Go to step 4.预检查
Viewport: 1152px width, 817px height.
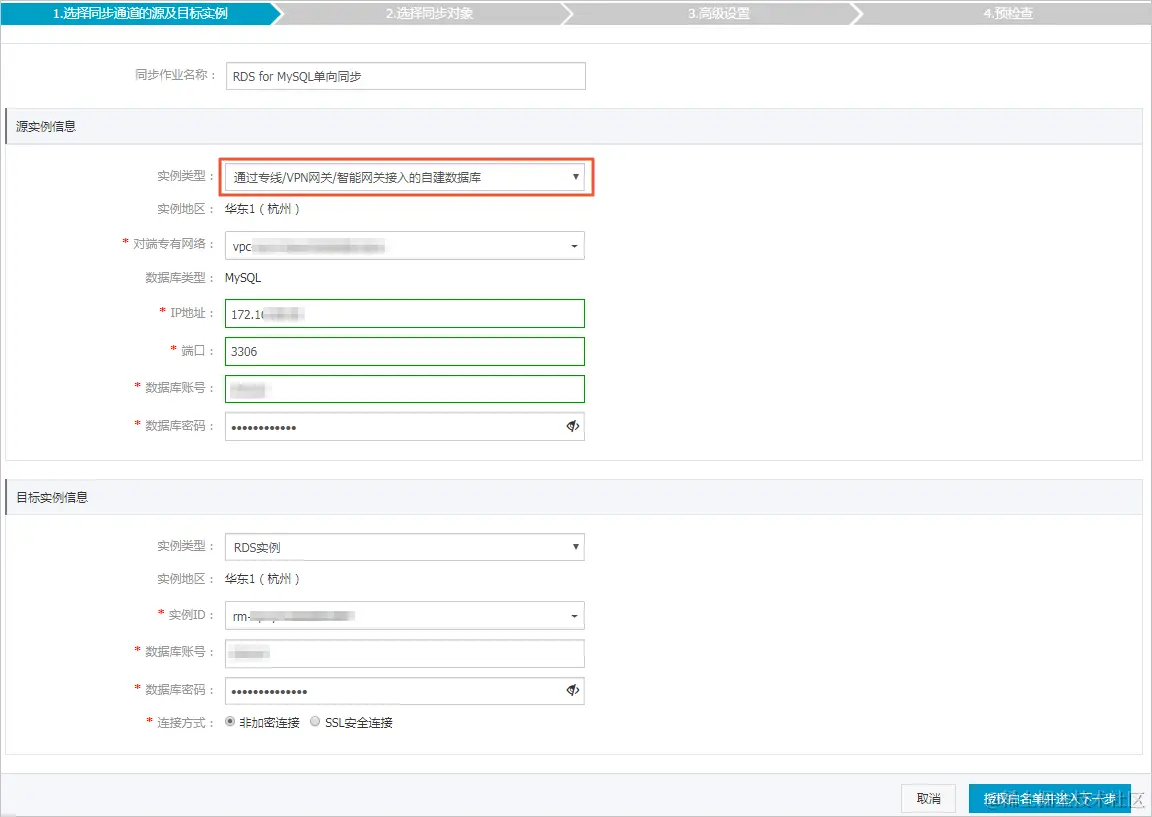[1008, 13]
